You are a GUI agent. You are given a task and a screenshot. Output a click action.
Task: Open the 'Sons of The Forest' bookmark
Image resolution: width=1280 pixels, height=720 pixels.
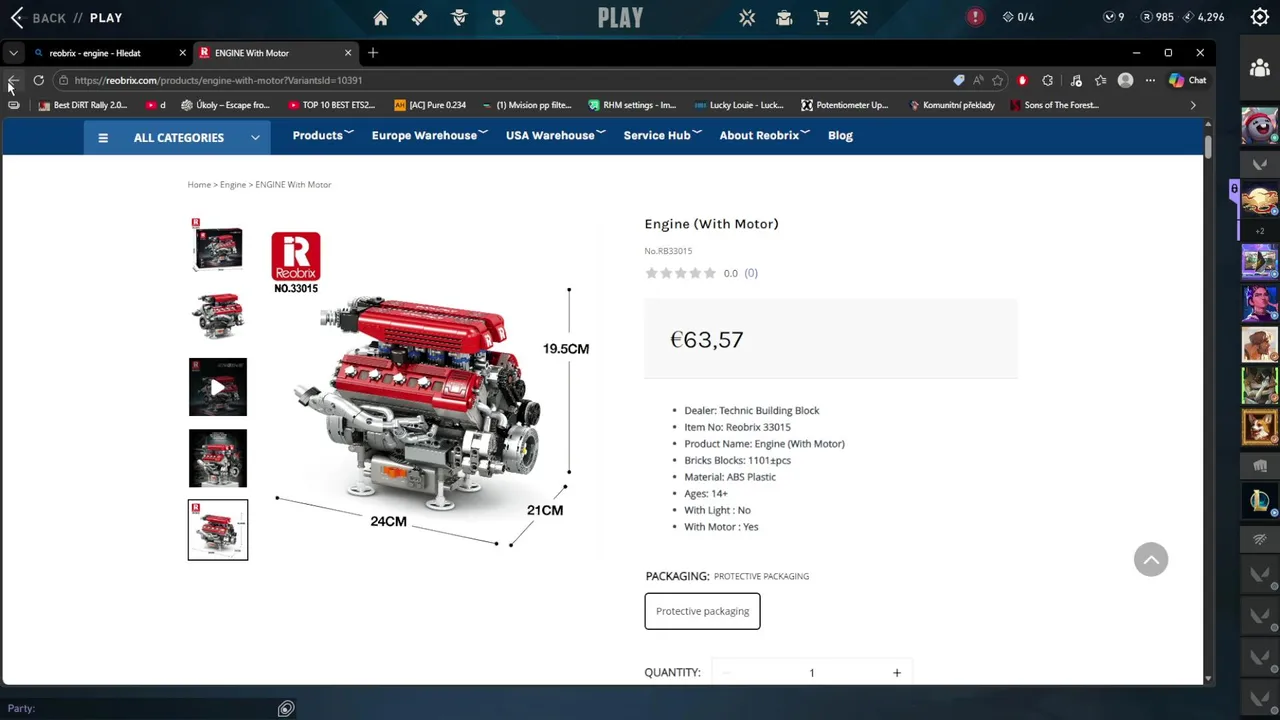coord(1054,105)
